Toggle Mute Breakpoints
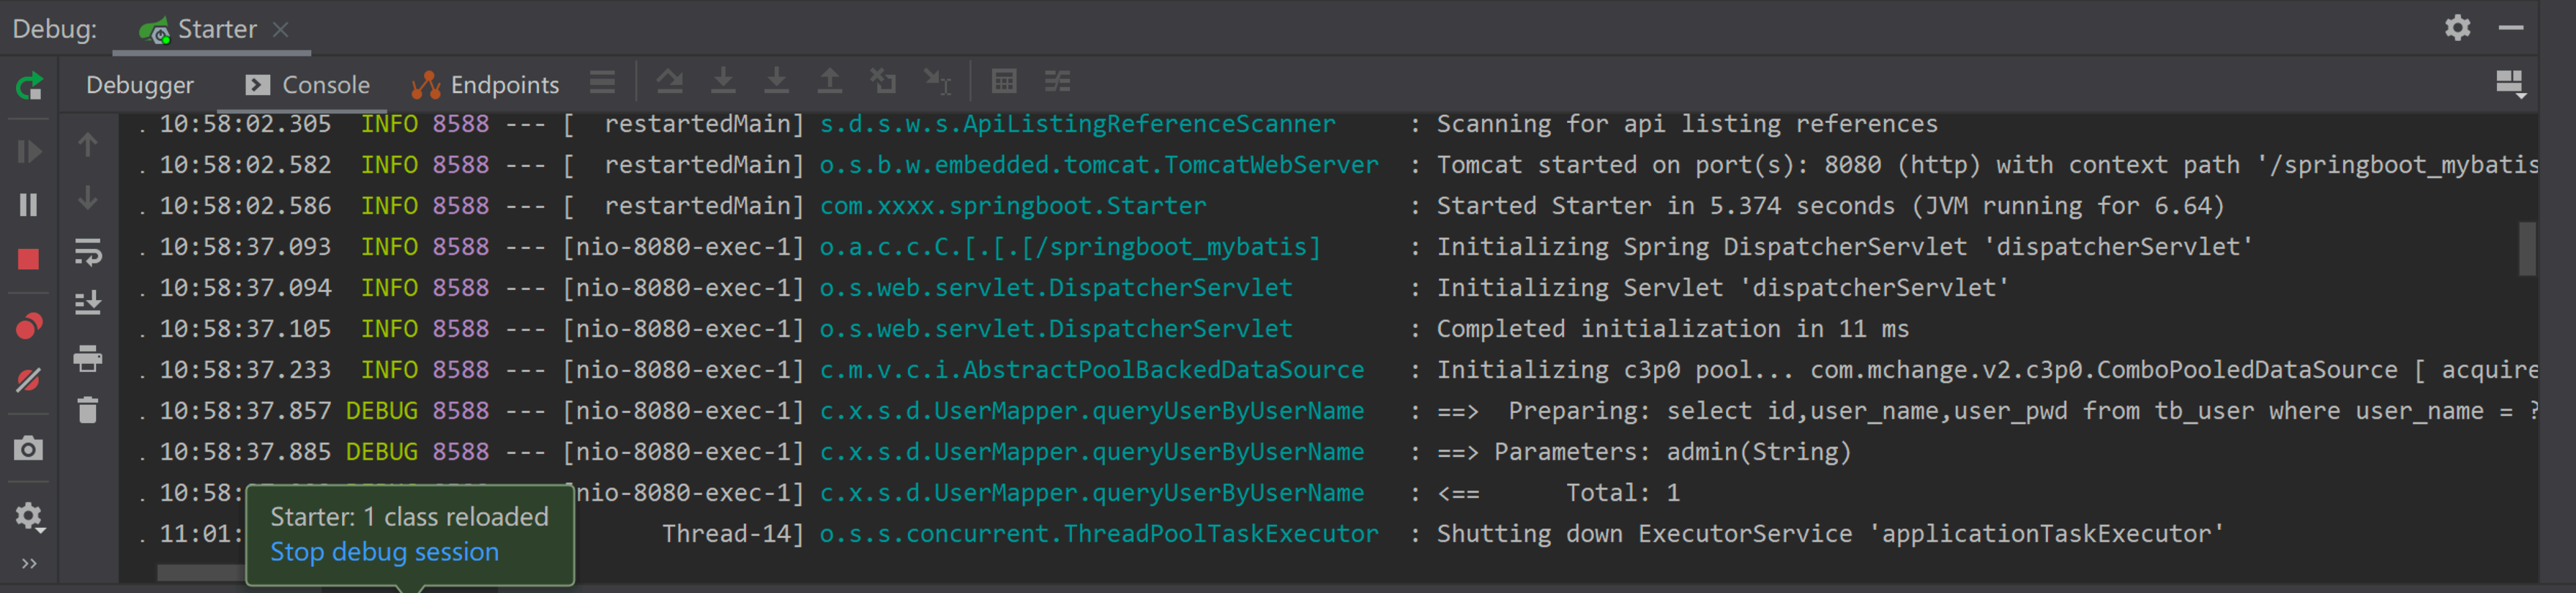 click(29, 380)
